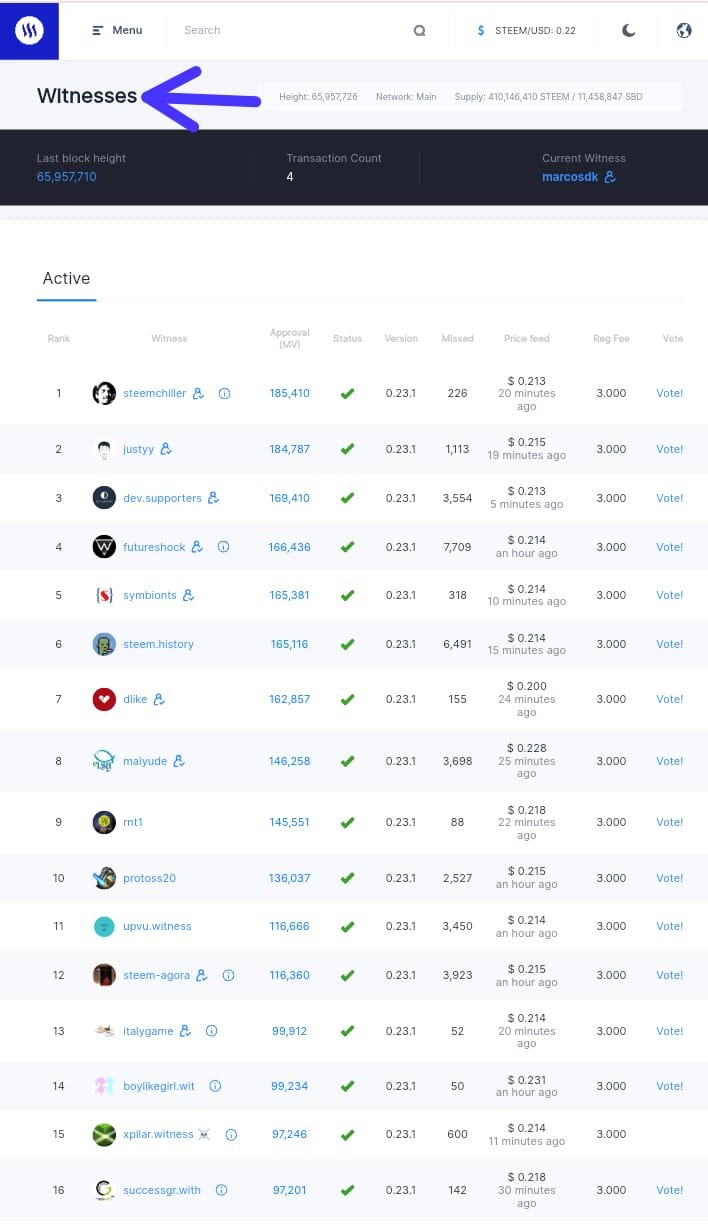The image size is (708, 1230).
Task: Show info icon for steem-agora
Action: (228, 975)
